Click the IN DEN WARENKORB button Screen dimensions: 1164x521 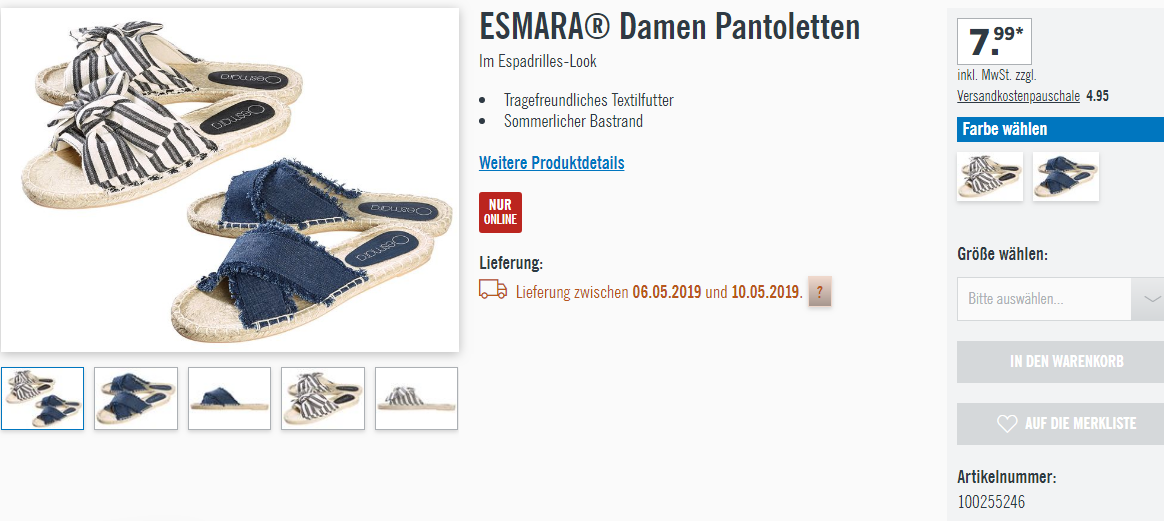[x=1060, y=362]
